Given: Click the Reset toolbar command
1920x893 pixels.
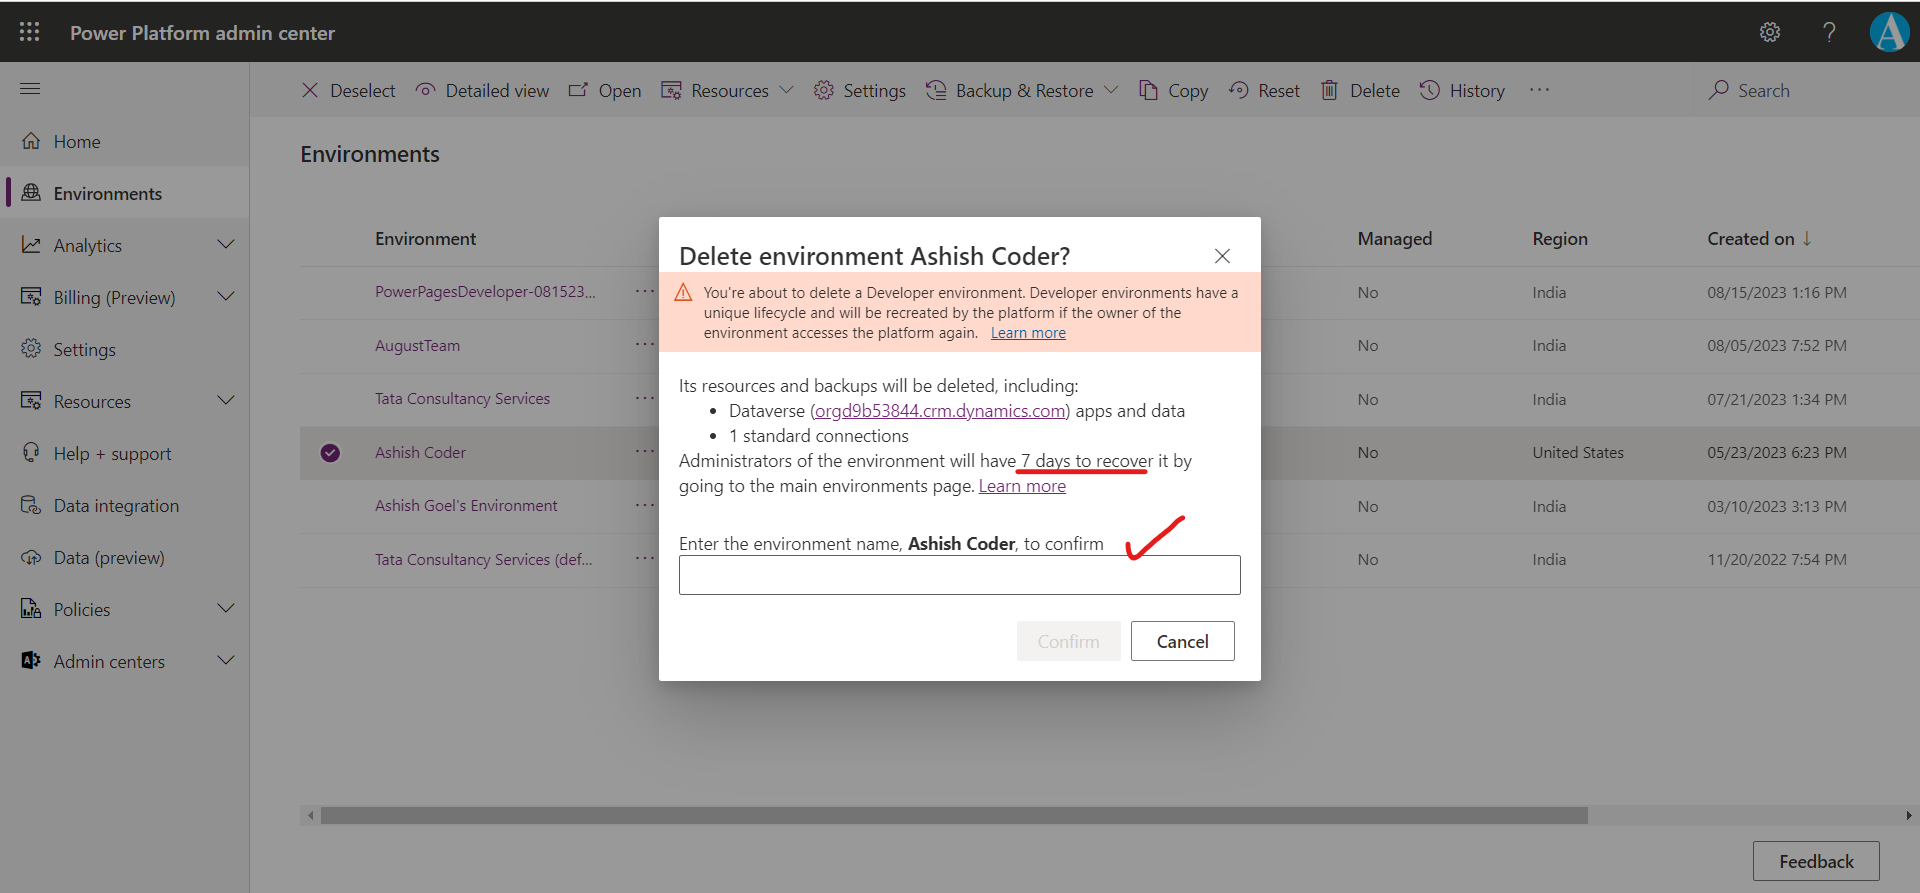Looking at the screenshot, I should click(1265, 91).
